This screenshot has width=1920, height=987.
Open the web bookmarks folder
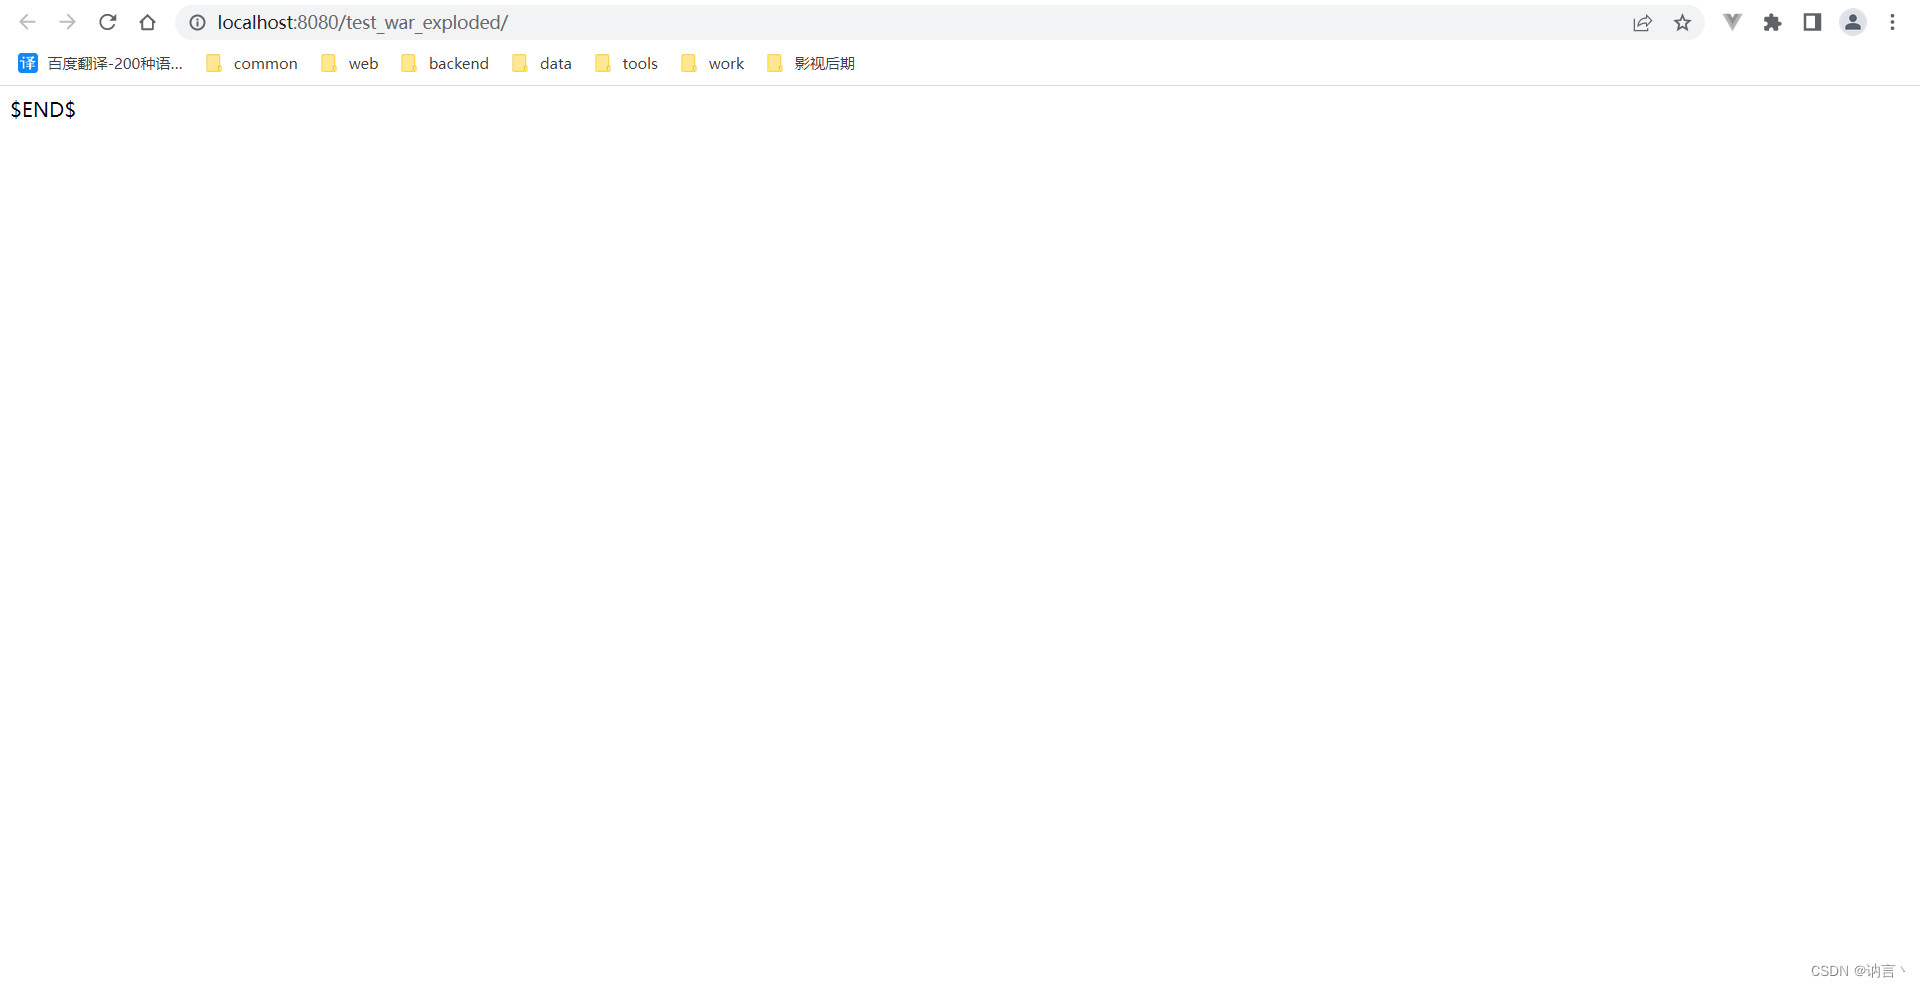349,63
